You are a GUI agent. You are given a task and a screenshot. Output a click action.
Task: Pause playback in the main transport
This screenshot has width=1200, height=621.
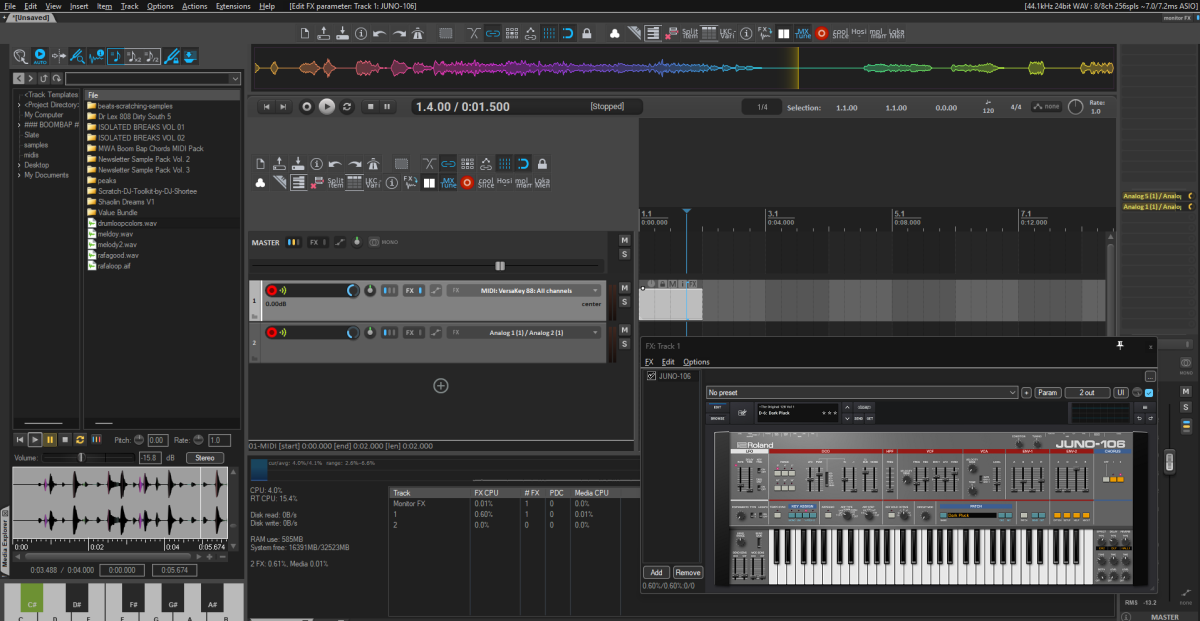388,106
